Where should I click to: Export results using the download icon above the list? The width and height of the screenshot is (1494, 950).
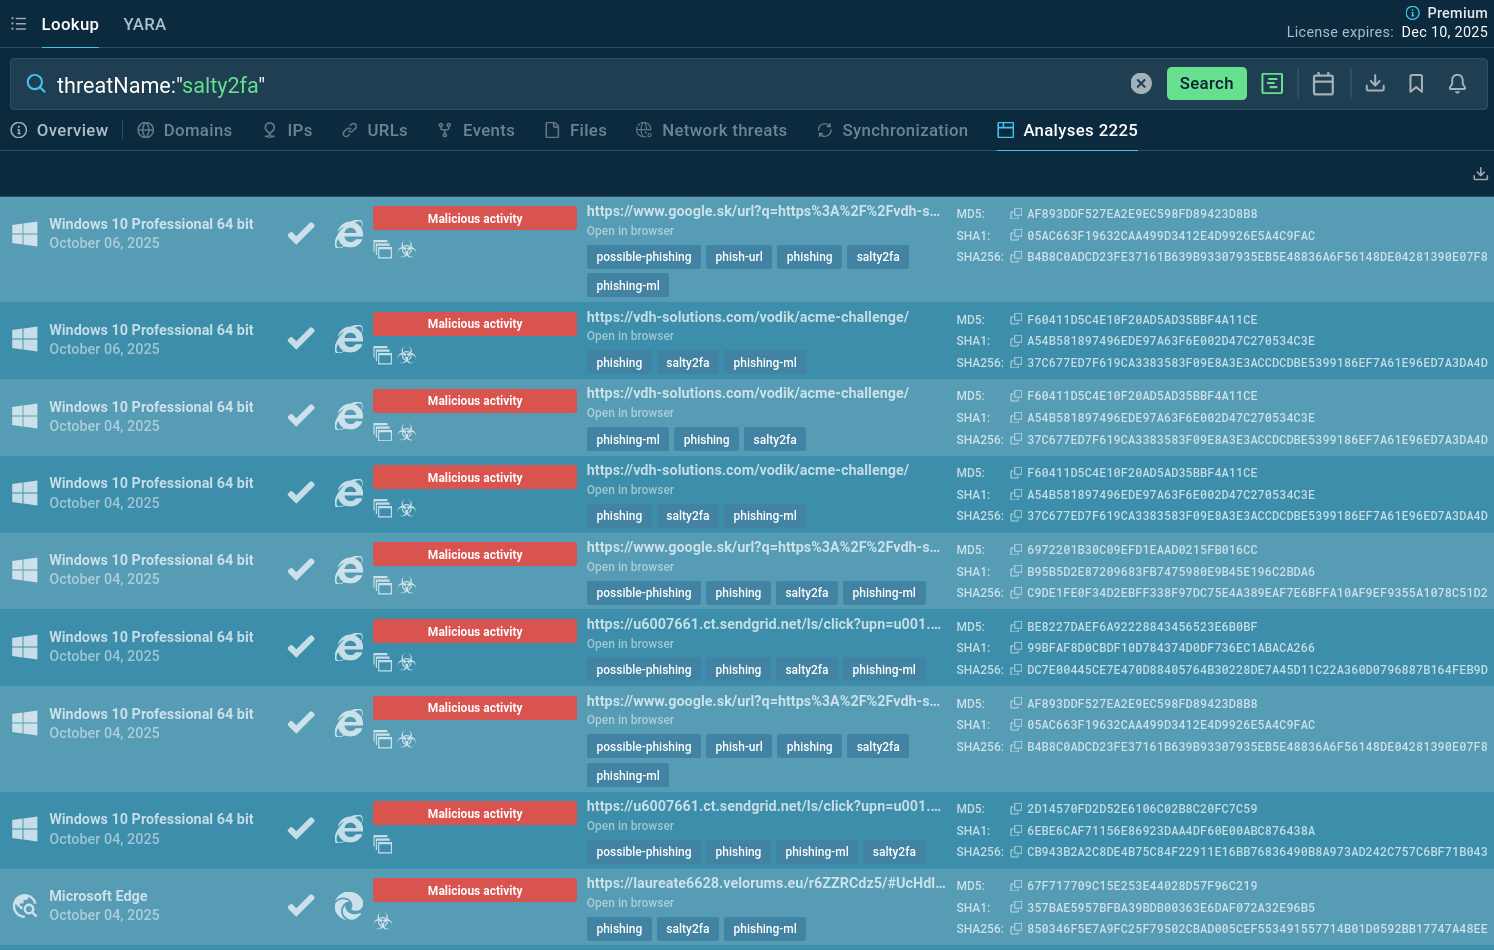(1480, 174)
